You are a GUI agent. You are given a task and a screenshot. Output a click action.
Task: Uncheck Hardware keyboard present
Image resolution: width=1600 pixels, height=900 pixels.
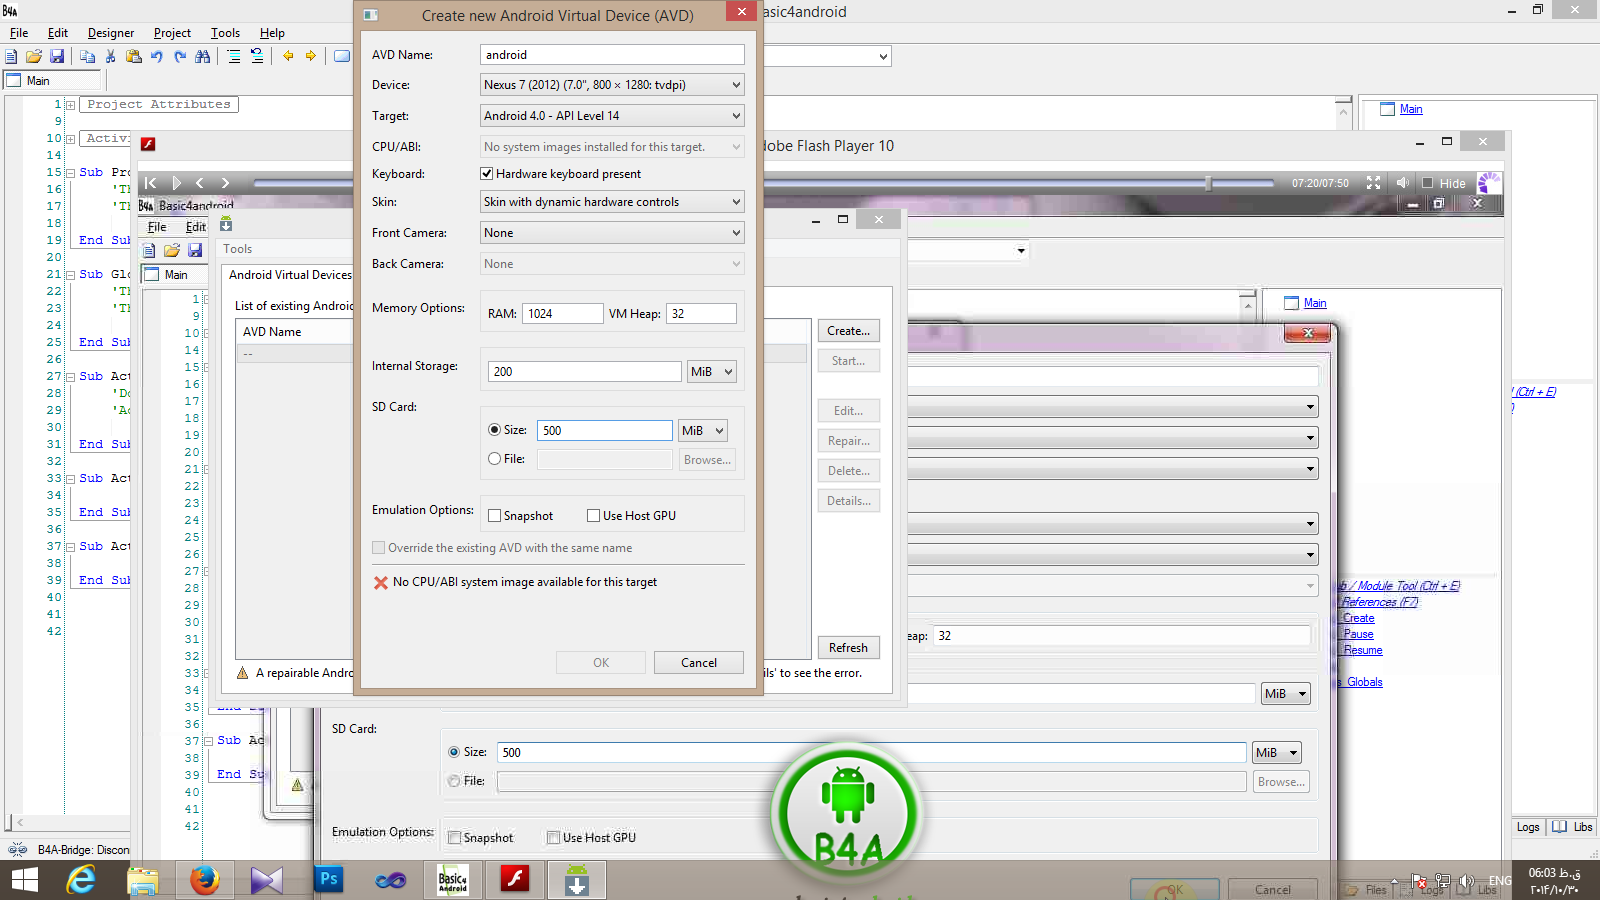coord(487,174)
